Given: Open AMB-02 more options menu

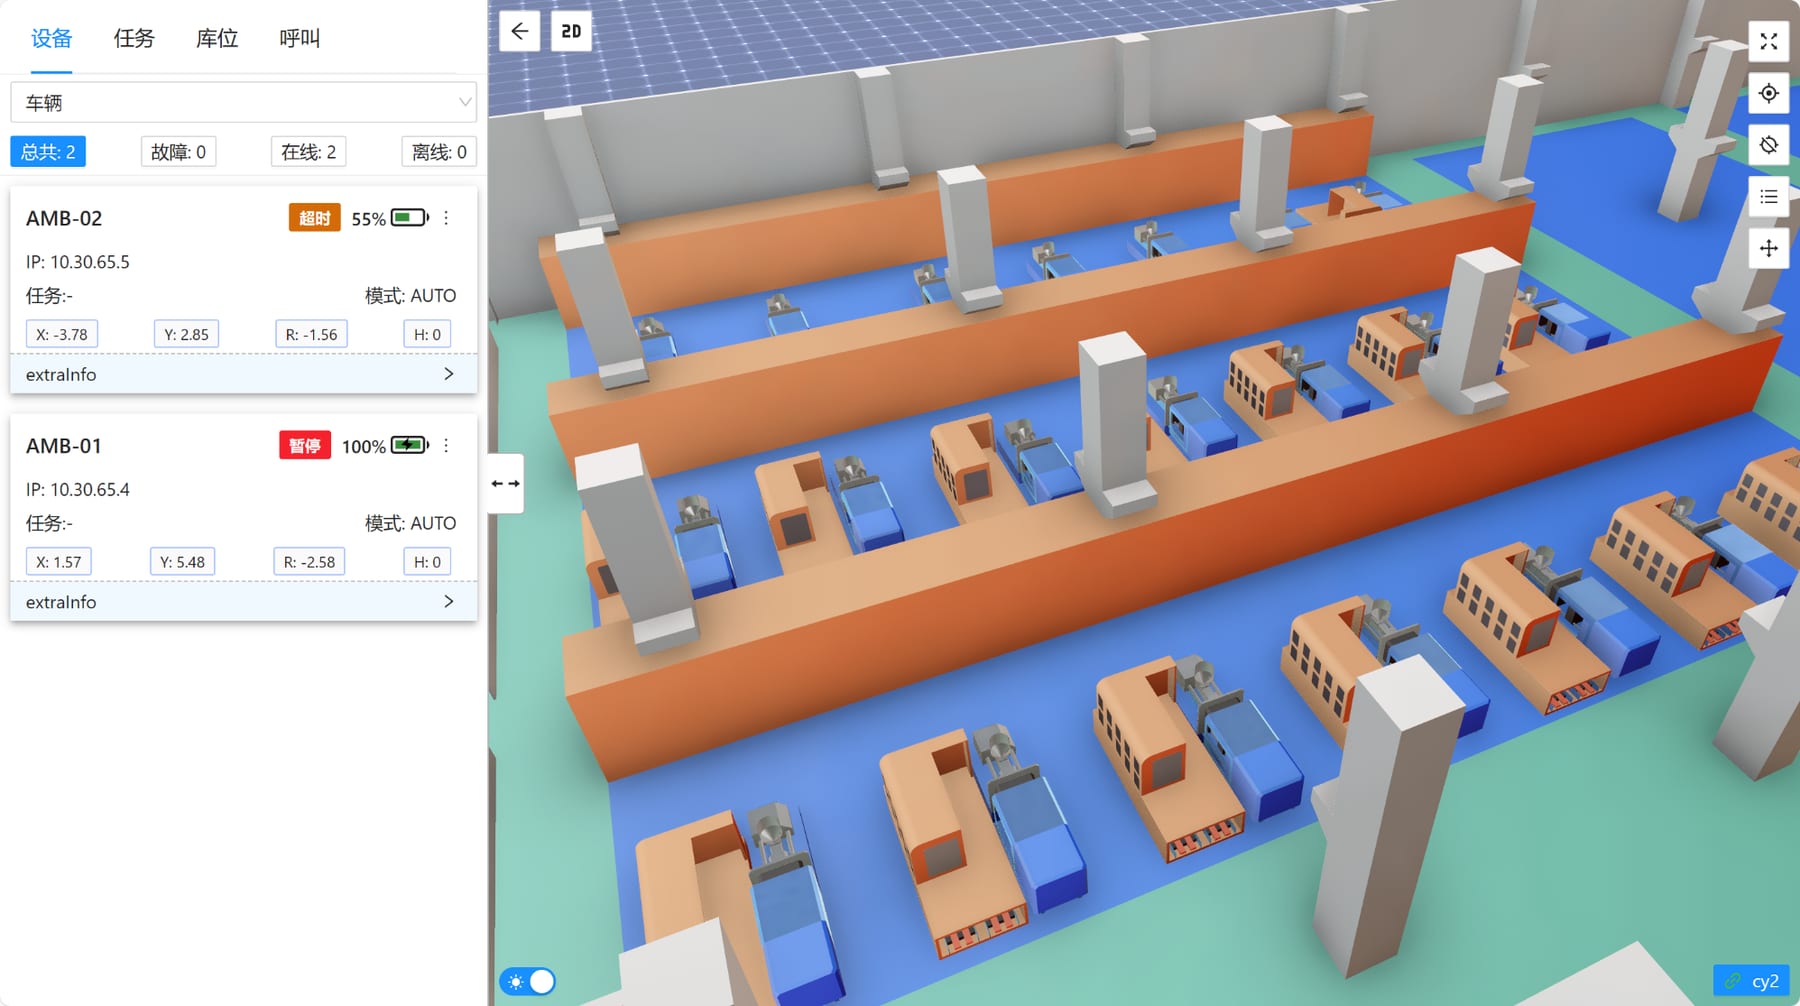Looking at the screenshot, I should (446, 218).
